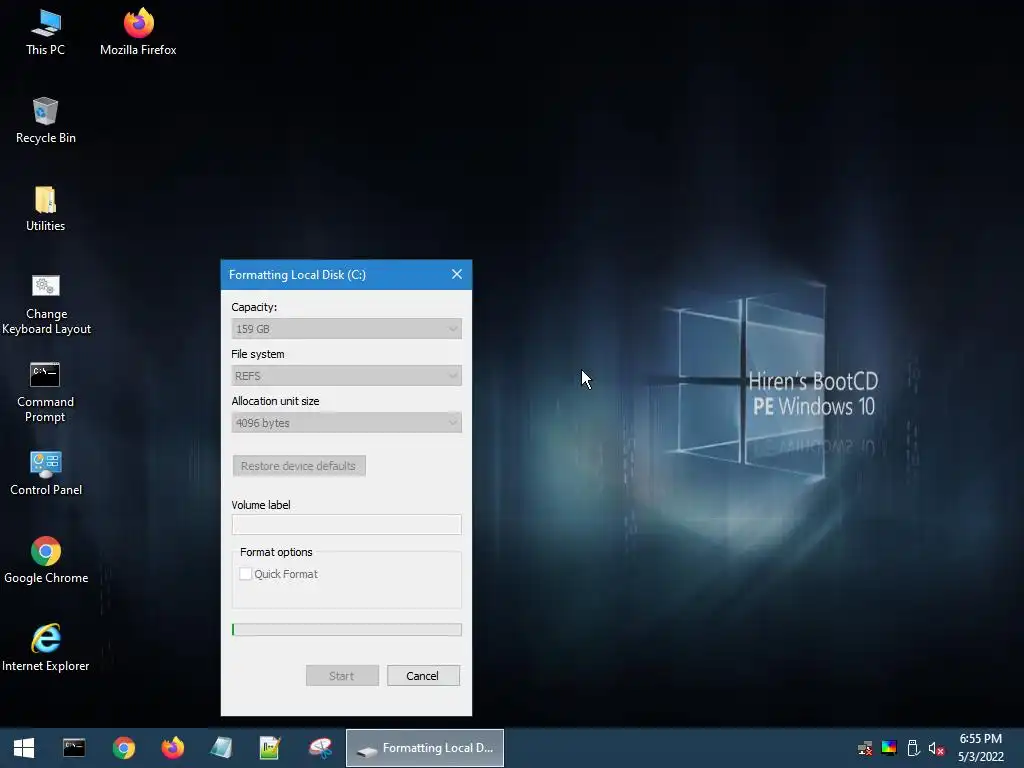The image size is (1024, 768).
Task: Toggle the Quick Format checkbox
Action: click(x=246, y=574)
